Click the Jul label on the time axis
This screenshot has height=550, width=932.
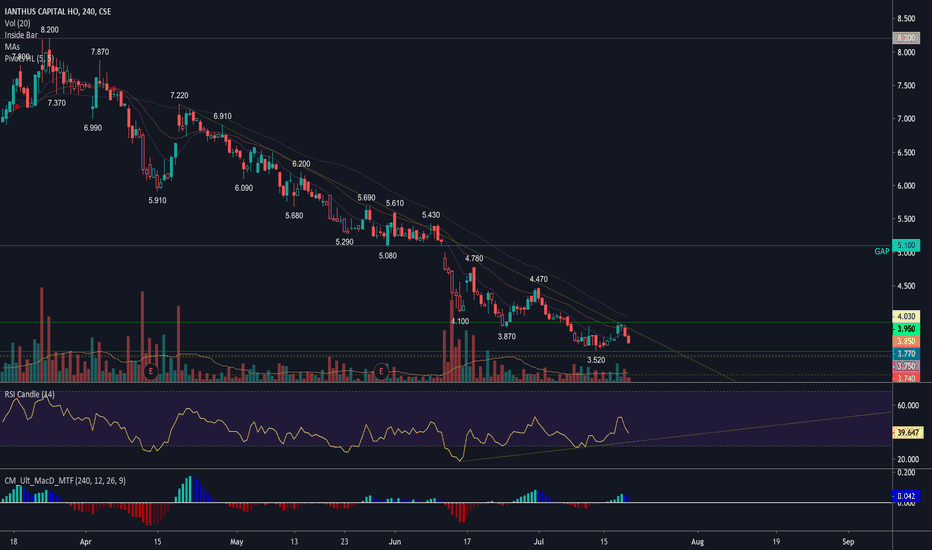pyautogui.click(x=539, y=542)
